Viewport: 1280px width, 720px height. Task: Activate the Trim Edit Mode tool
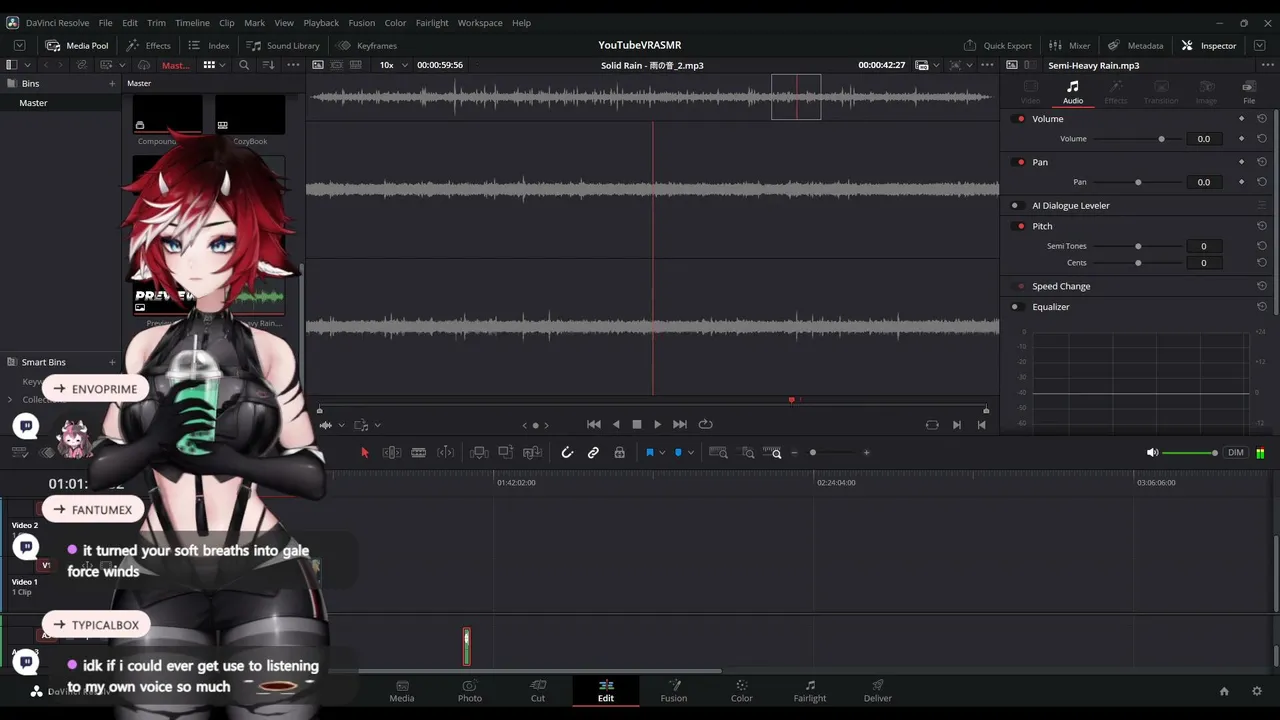(x=392, y=453)
